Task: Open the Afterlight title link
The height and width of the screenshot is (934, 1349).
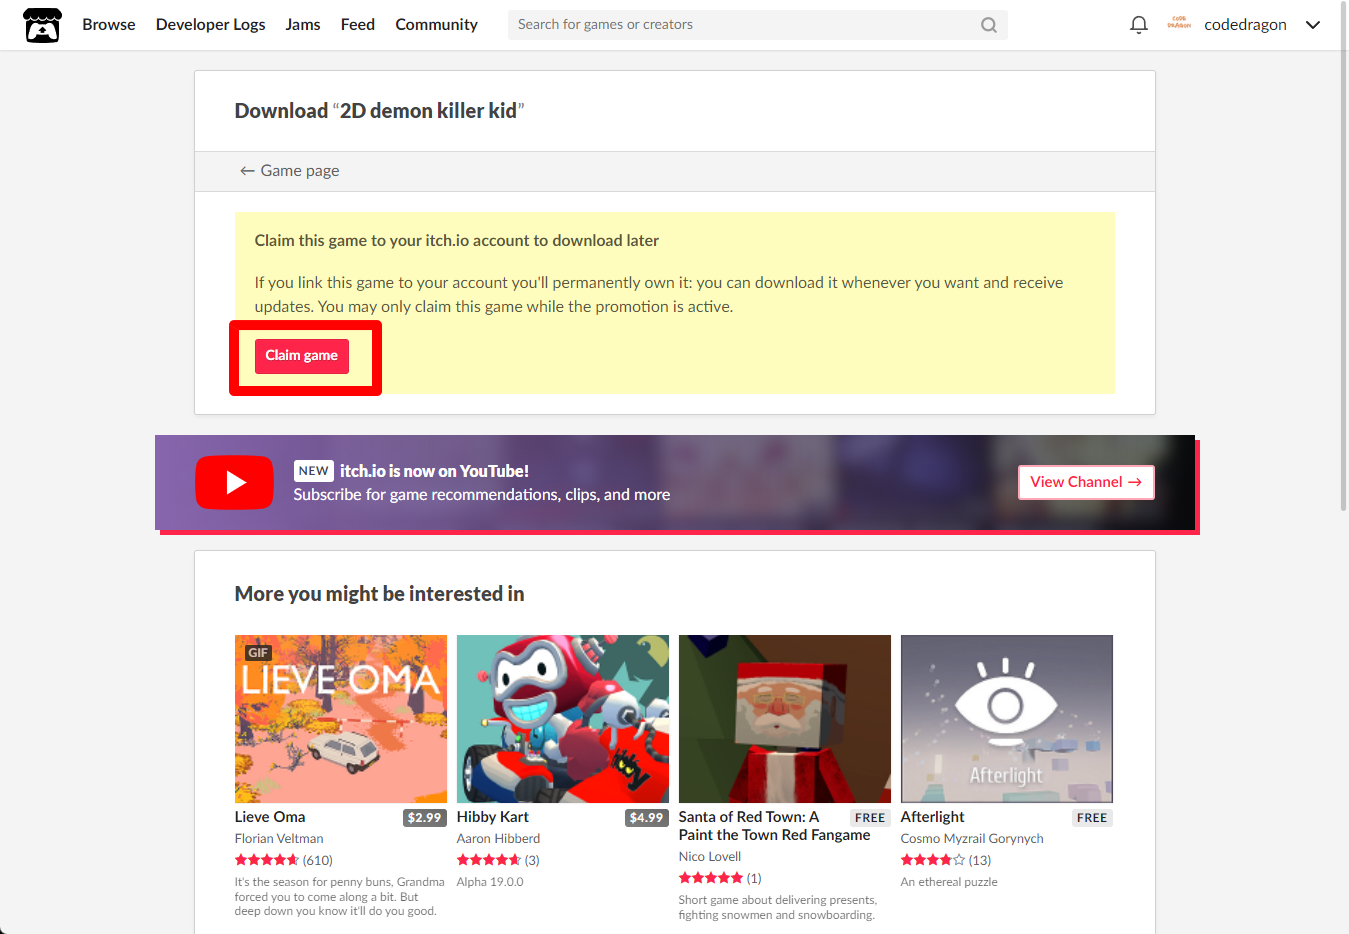Action: [x=933, y=817]
